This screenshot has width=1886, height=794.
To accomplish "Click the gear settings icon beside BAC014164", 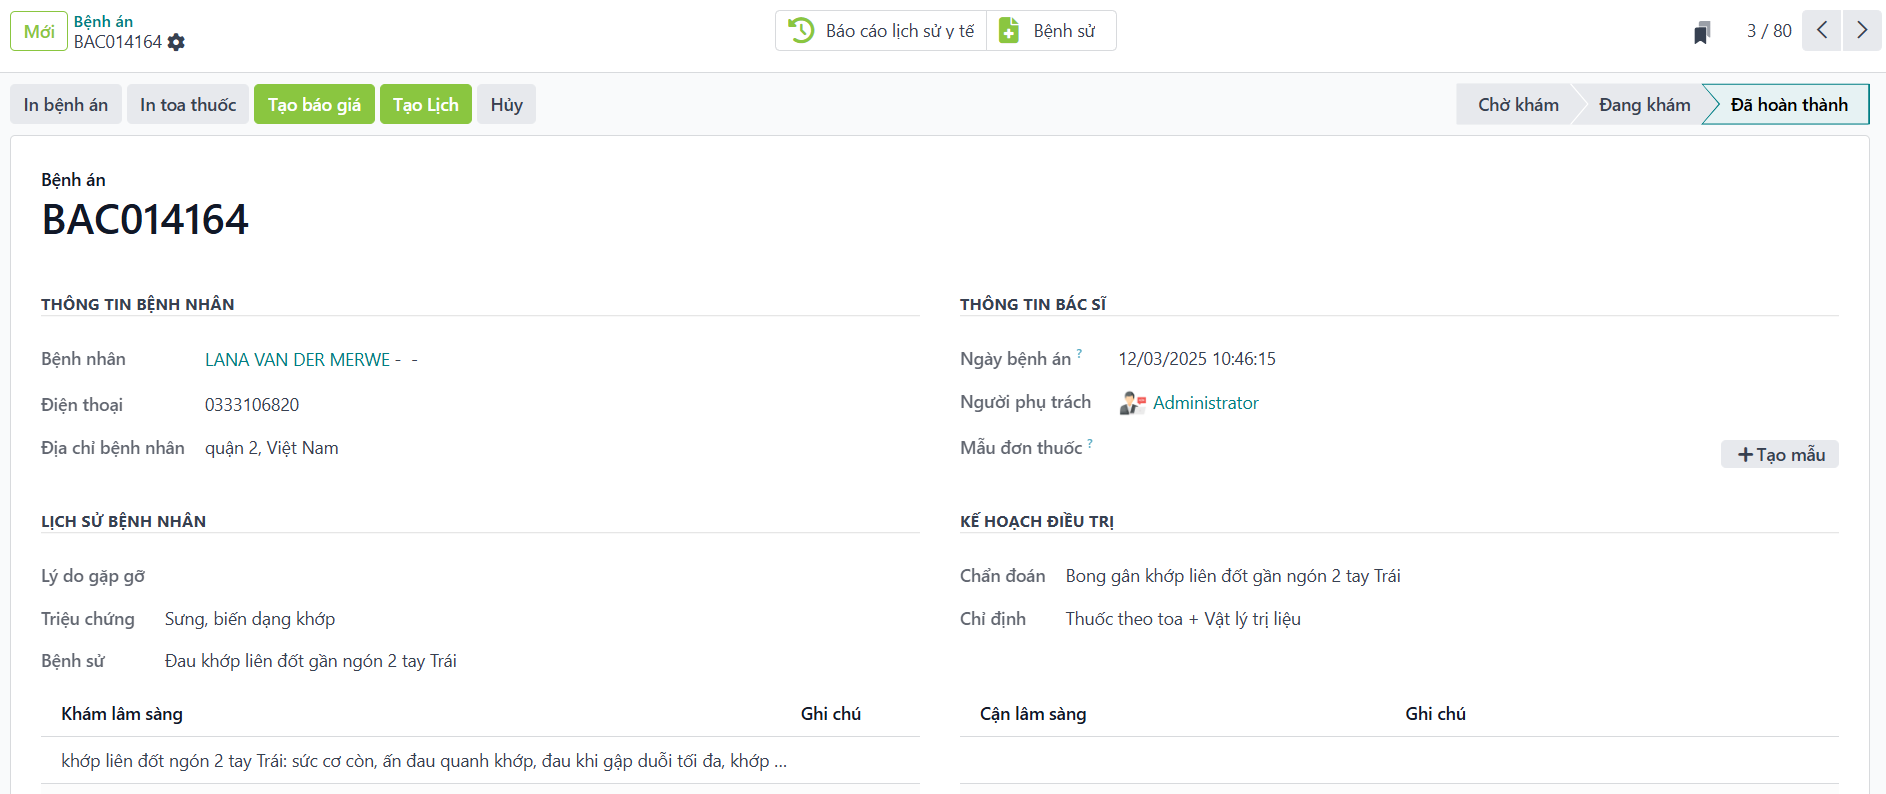I will coord(177,42).
